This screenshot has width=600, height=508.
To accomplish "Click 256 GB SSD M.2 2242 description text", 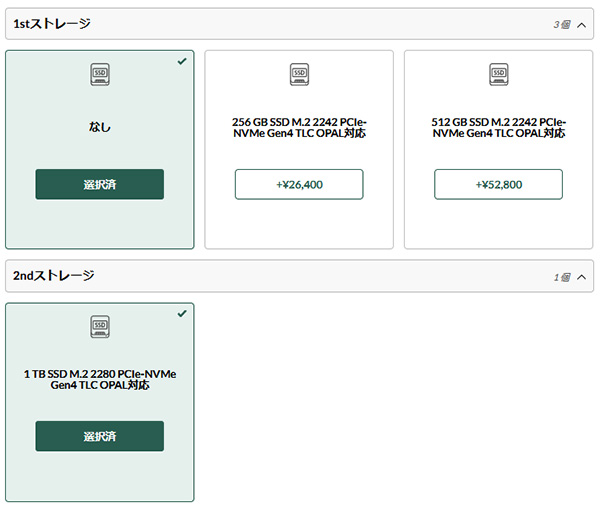I will [x=299, y=127].
